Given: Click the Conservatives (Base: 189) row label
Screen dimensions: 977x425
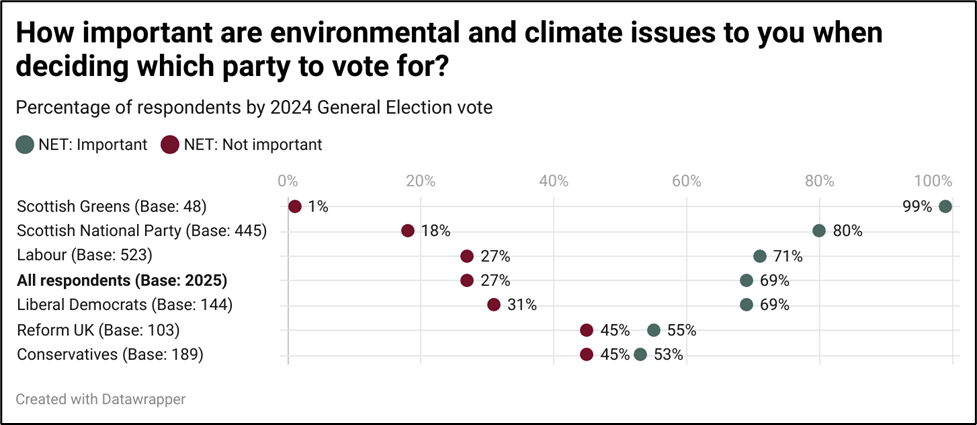Looking at the screenshot, I should (110, 354).
